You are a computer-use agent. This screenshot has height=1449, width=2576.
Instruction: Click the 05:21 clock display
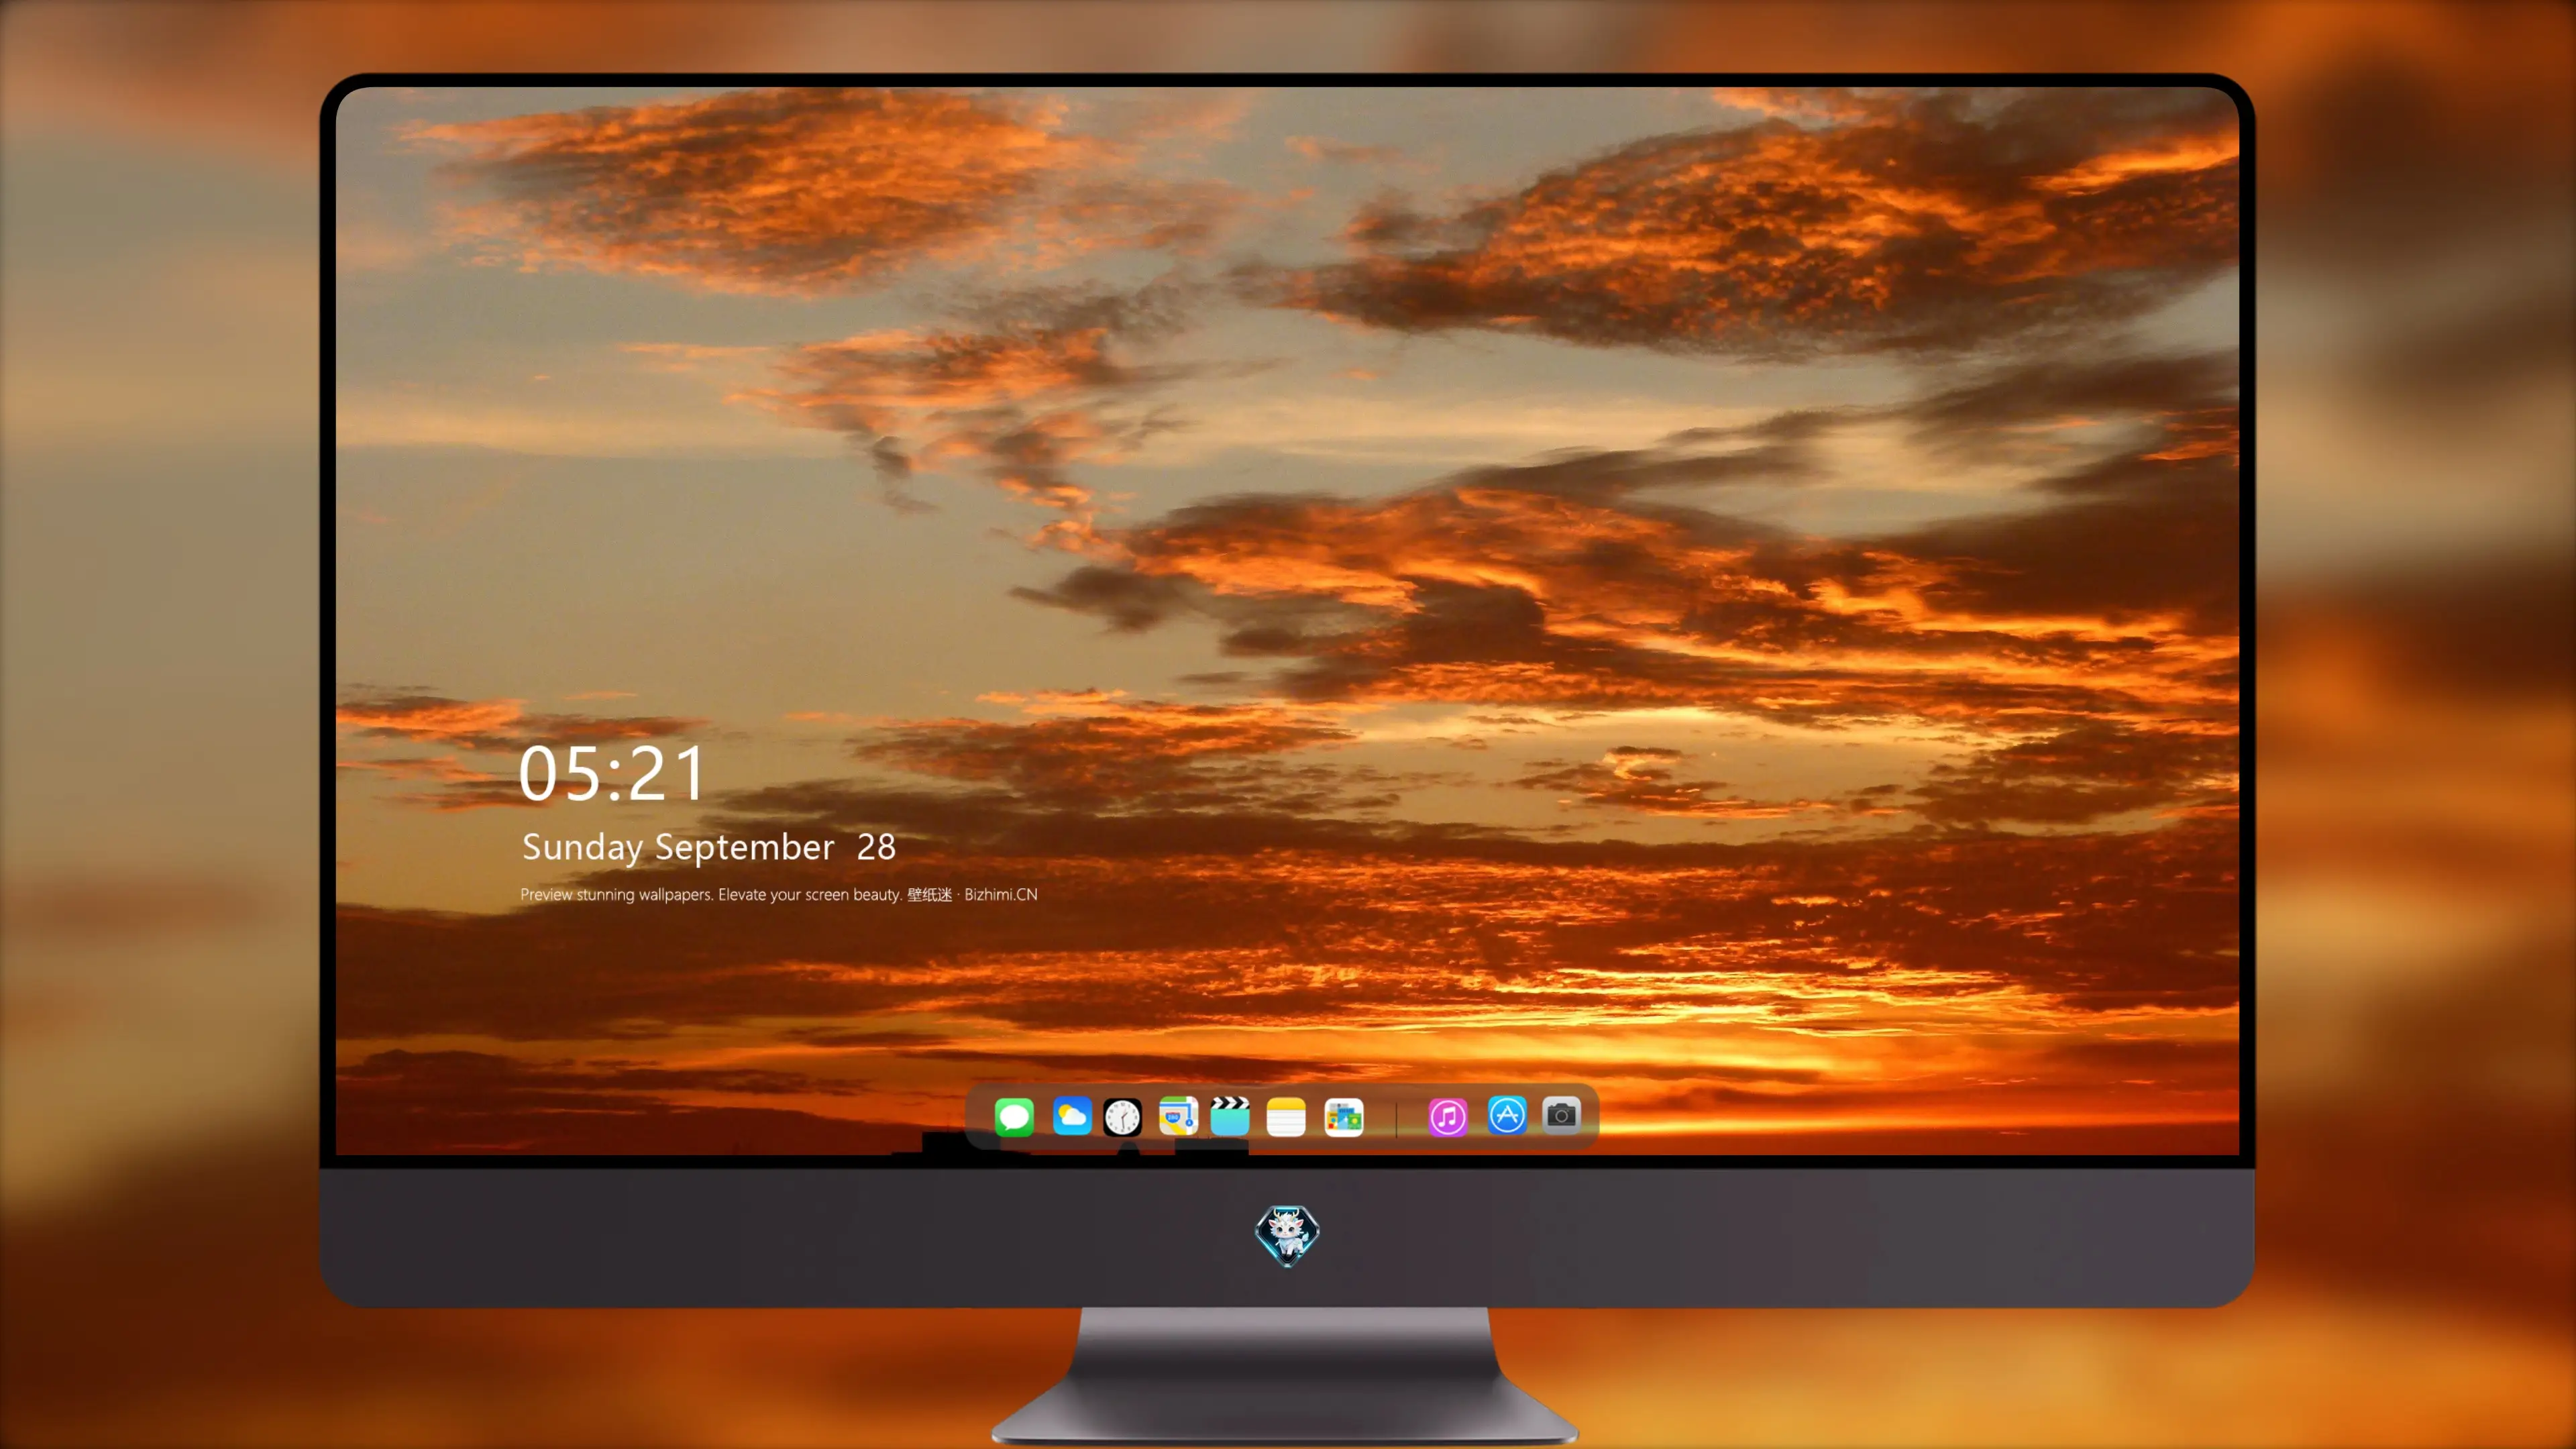pyautogui.click(x=611, y=773)
